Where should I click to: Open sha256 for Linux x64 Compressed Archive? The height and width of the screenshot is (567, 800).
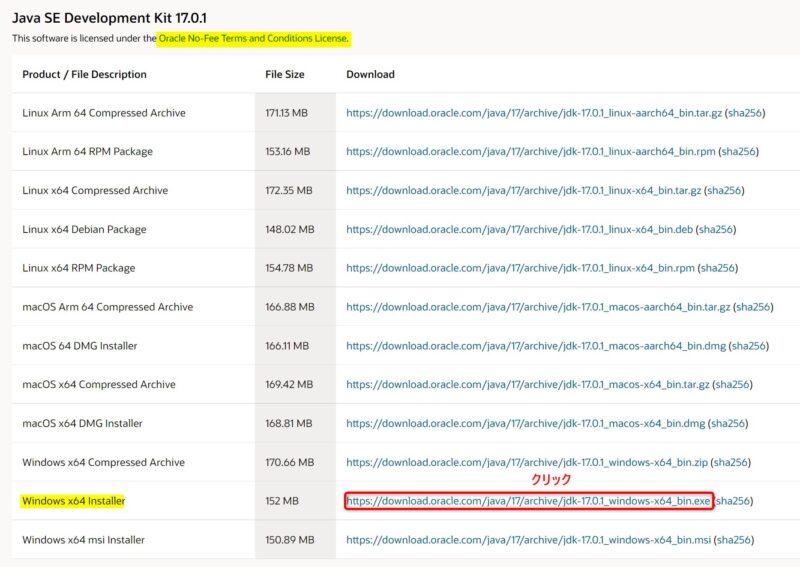724,190
